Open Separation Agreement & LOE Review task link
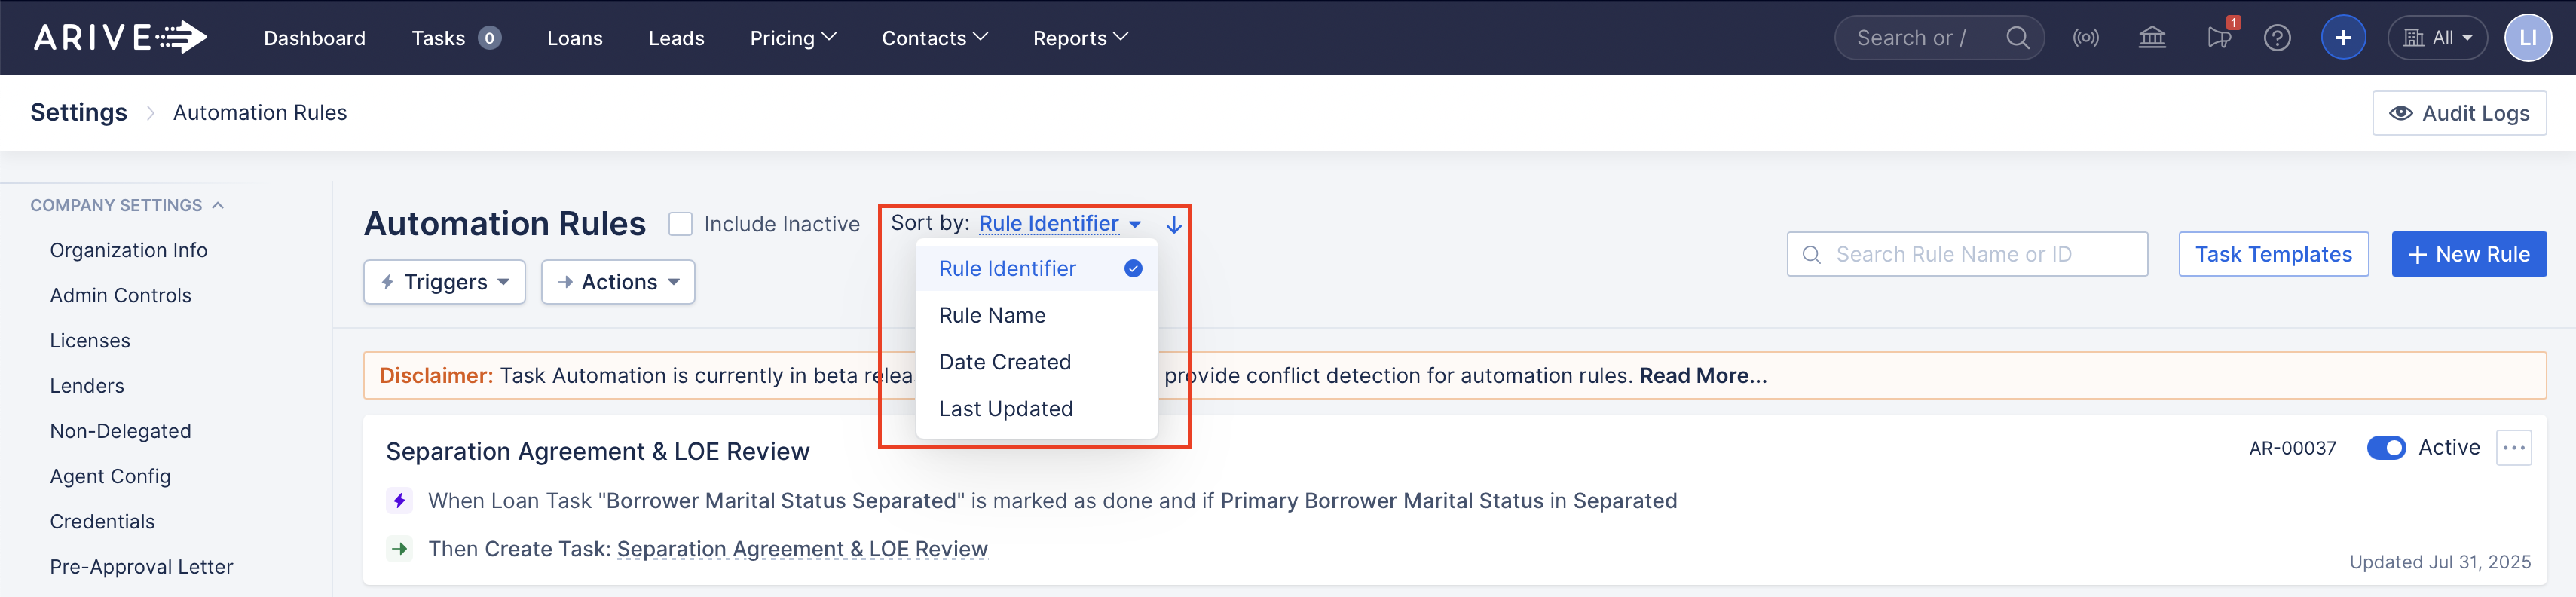This screenshot has height=597, width=2576. coord(802,549)
